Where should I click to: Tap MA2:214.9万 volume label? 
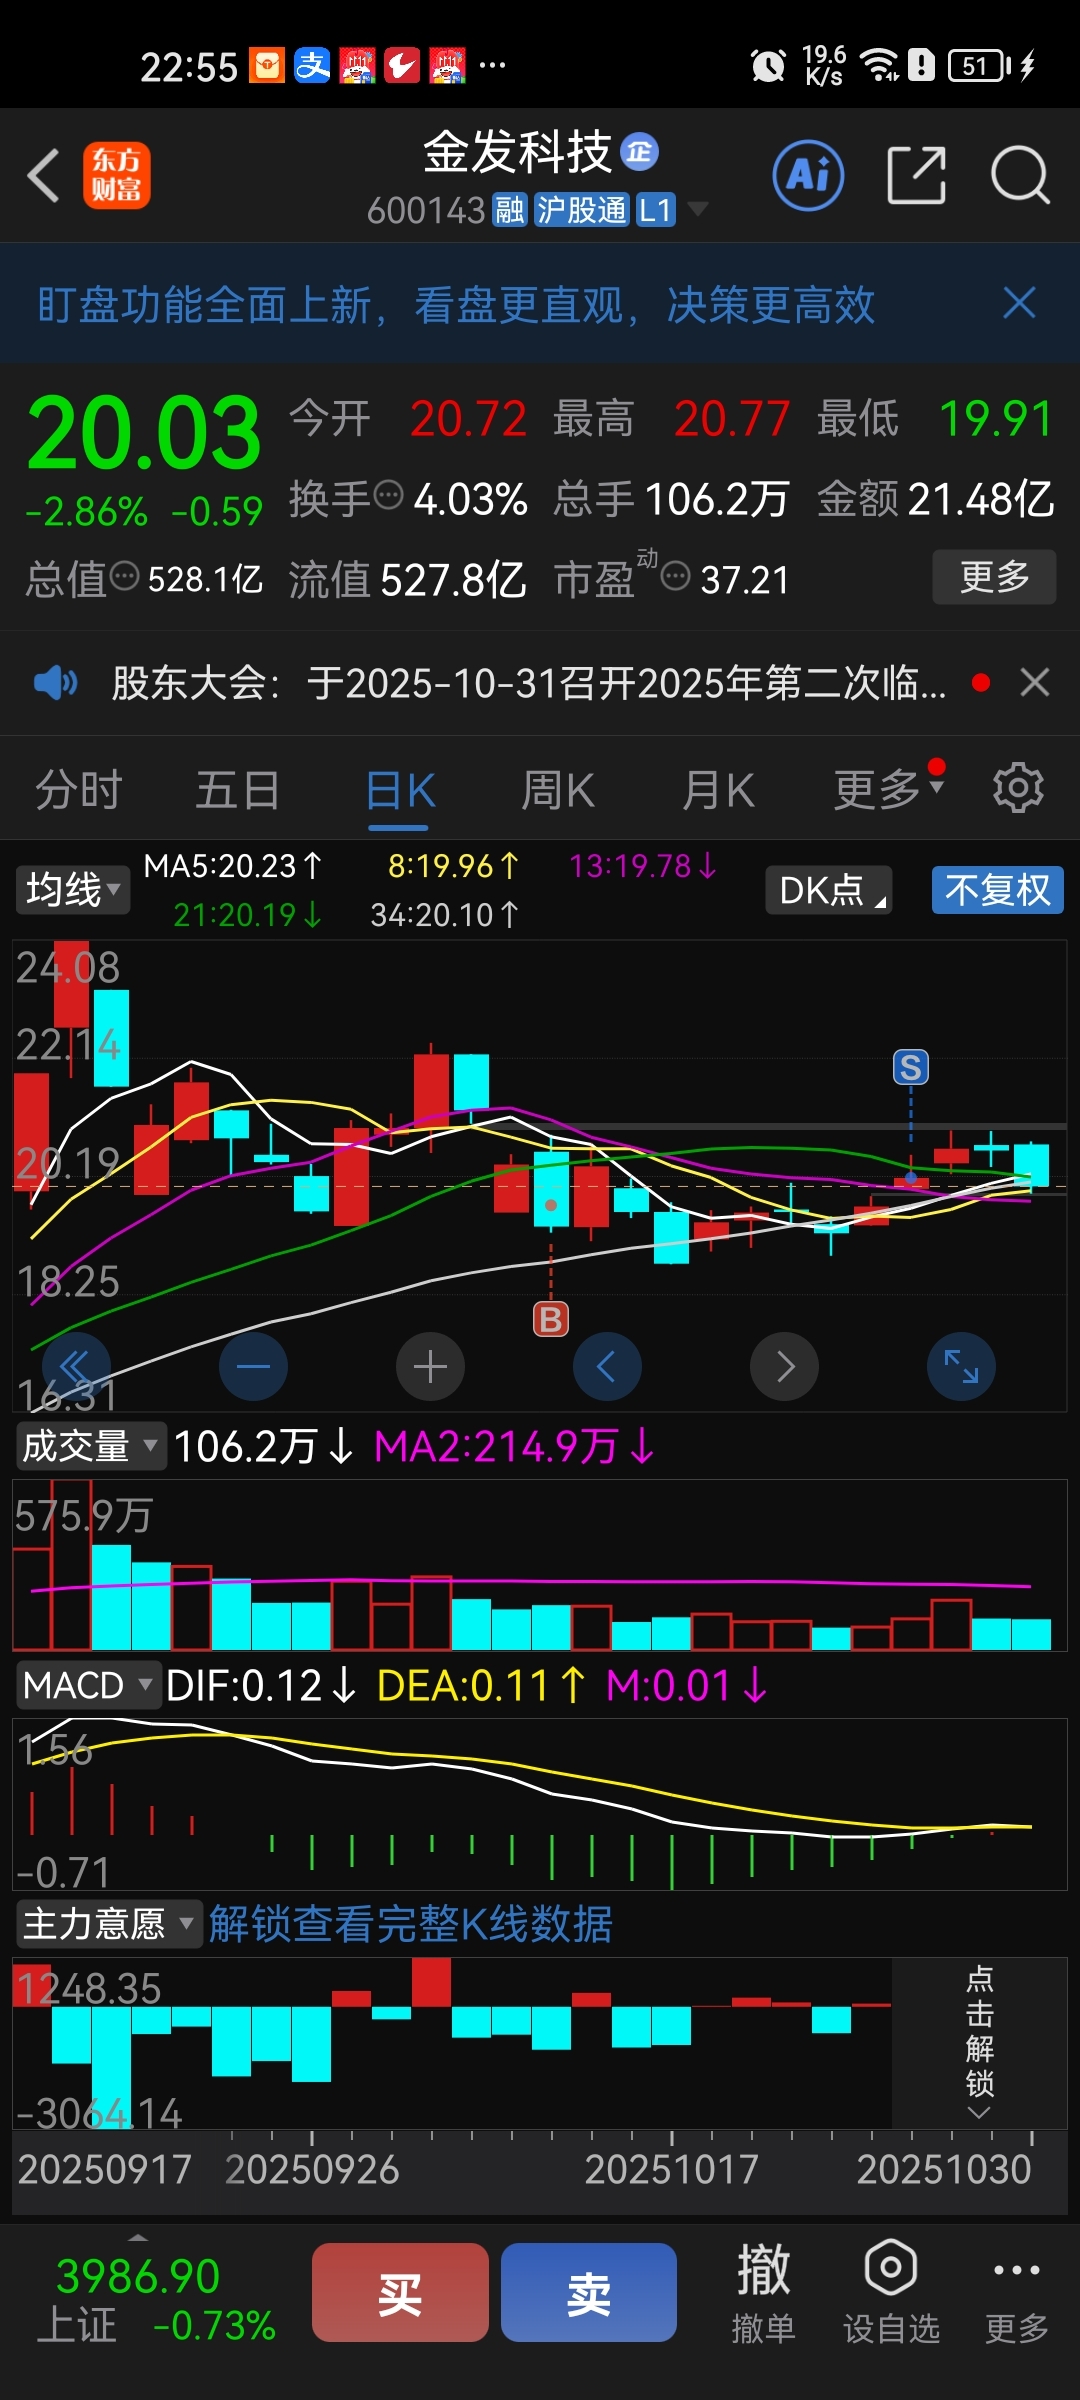pos(514,1446)
